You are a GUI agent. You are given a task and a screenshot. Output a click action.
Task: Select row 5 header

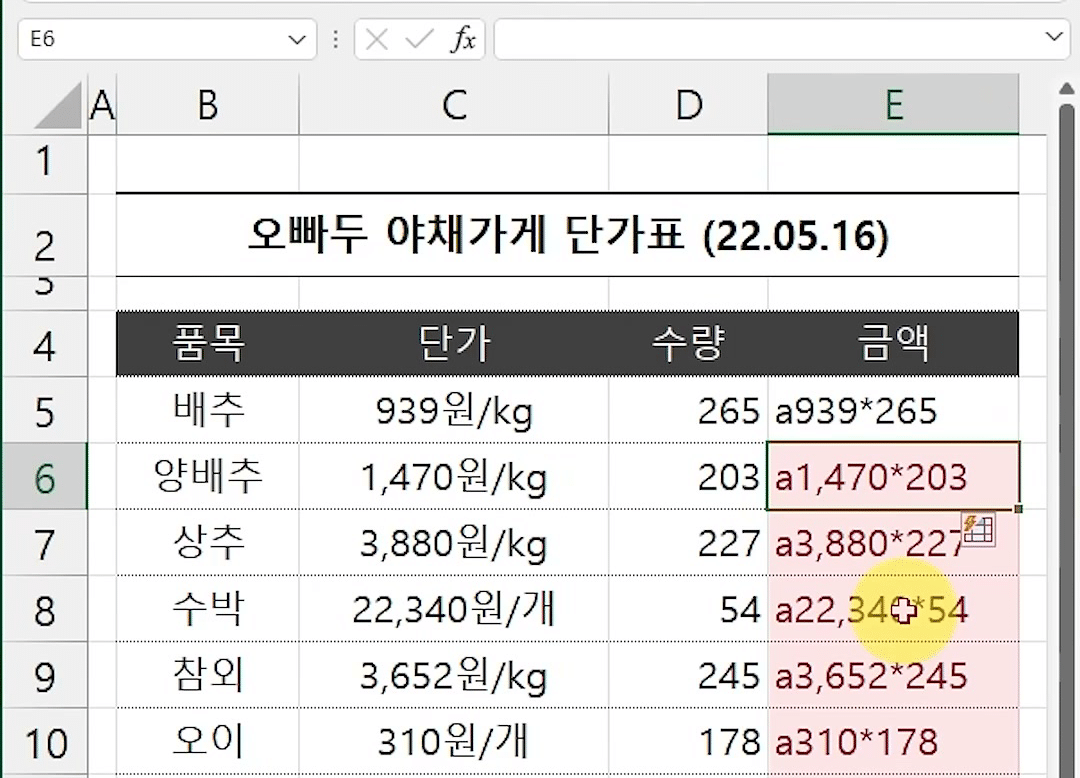pos(45,410)
